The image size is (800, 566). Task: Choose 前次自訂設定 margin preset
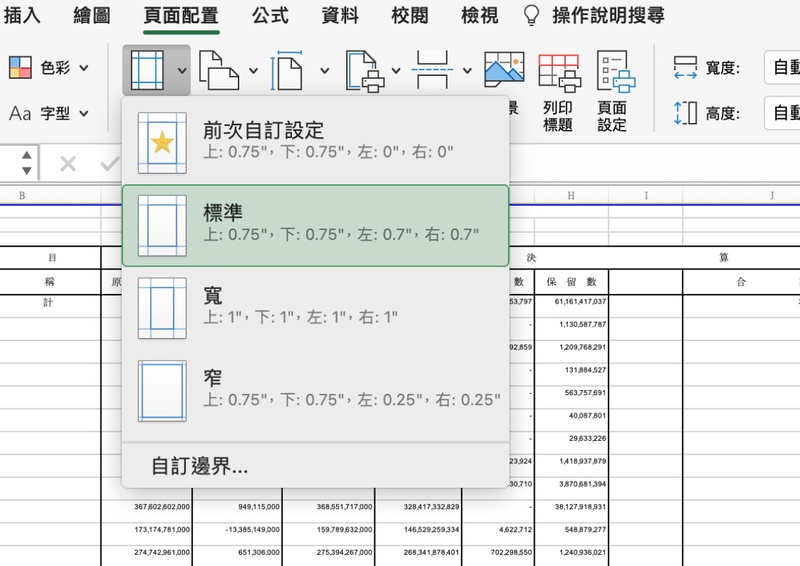pyautogui.click(x=315, y=142)
